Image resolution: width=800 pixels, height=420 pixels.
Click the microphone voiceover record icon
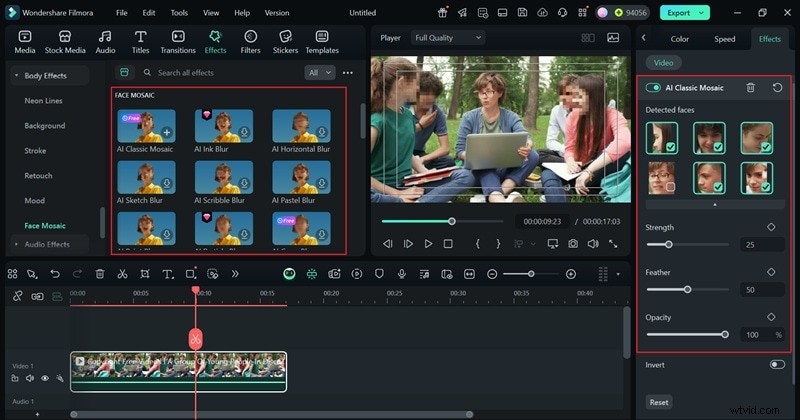[x=402, y=274]
